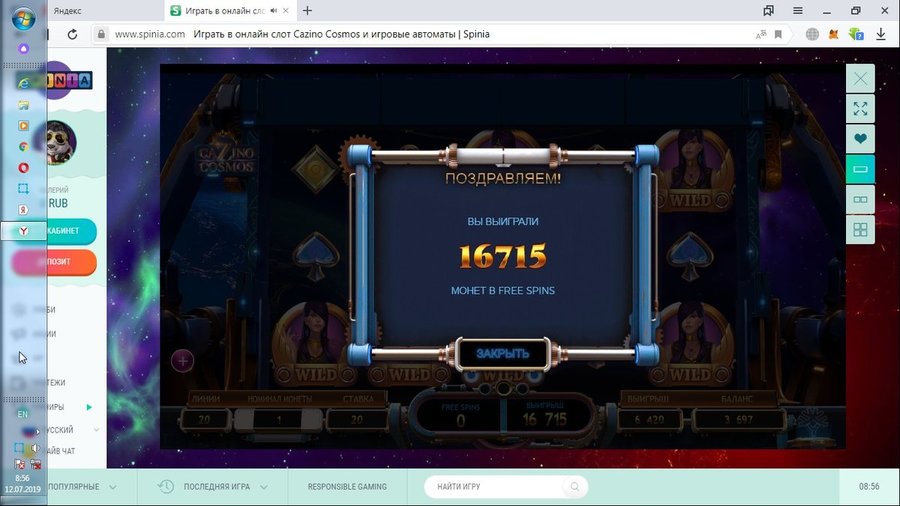Open the browser downloads arrow icon
The width and height of the screenshot is (900, 506).
(x=881, y=34)
